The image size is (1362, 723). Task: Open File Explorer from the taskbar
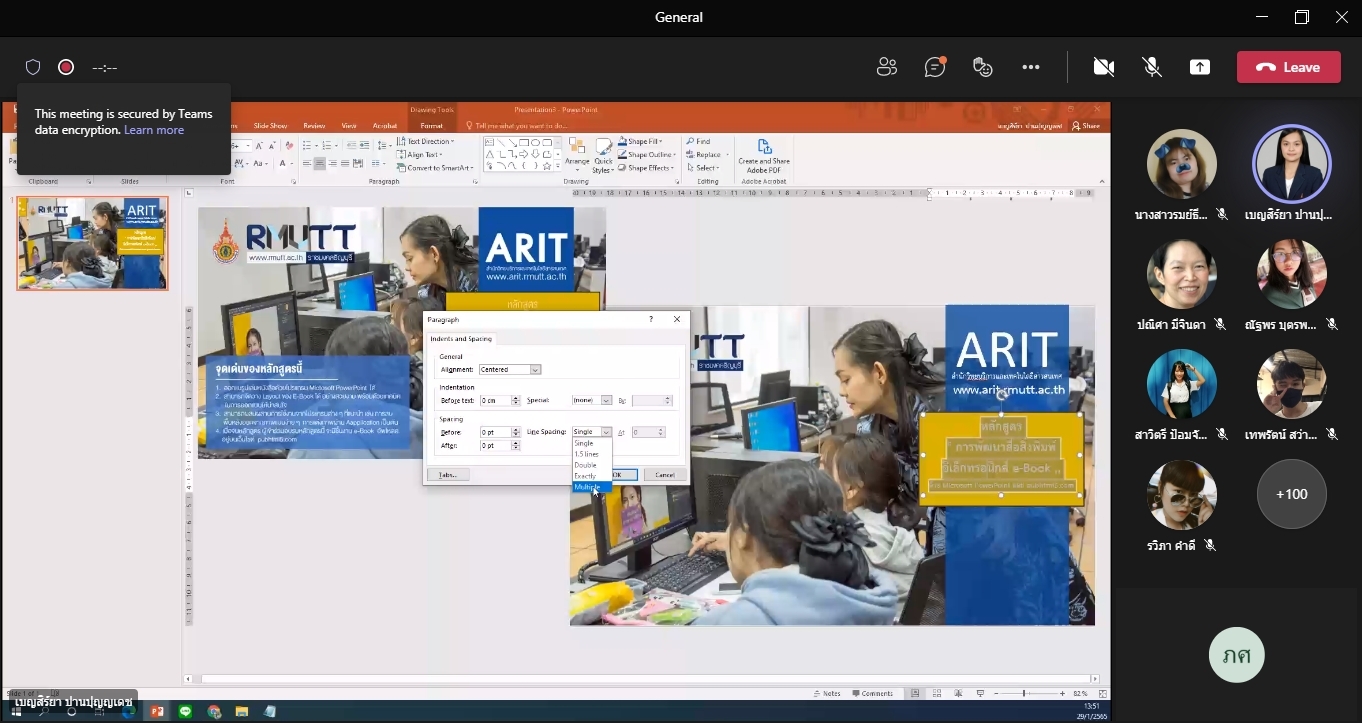coord(242,712)
